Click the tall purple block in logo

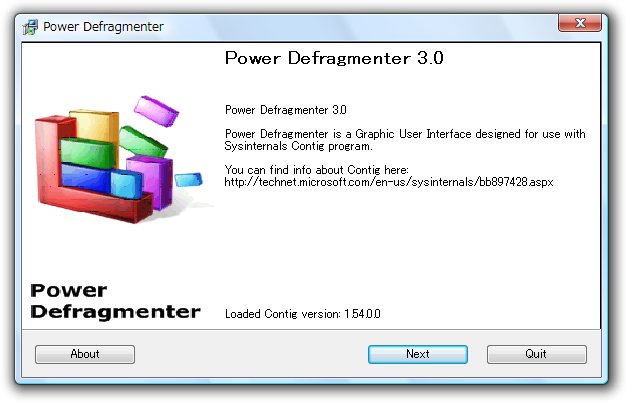[151, 182]
